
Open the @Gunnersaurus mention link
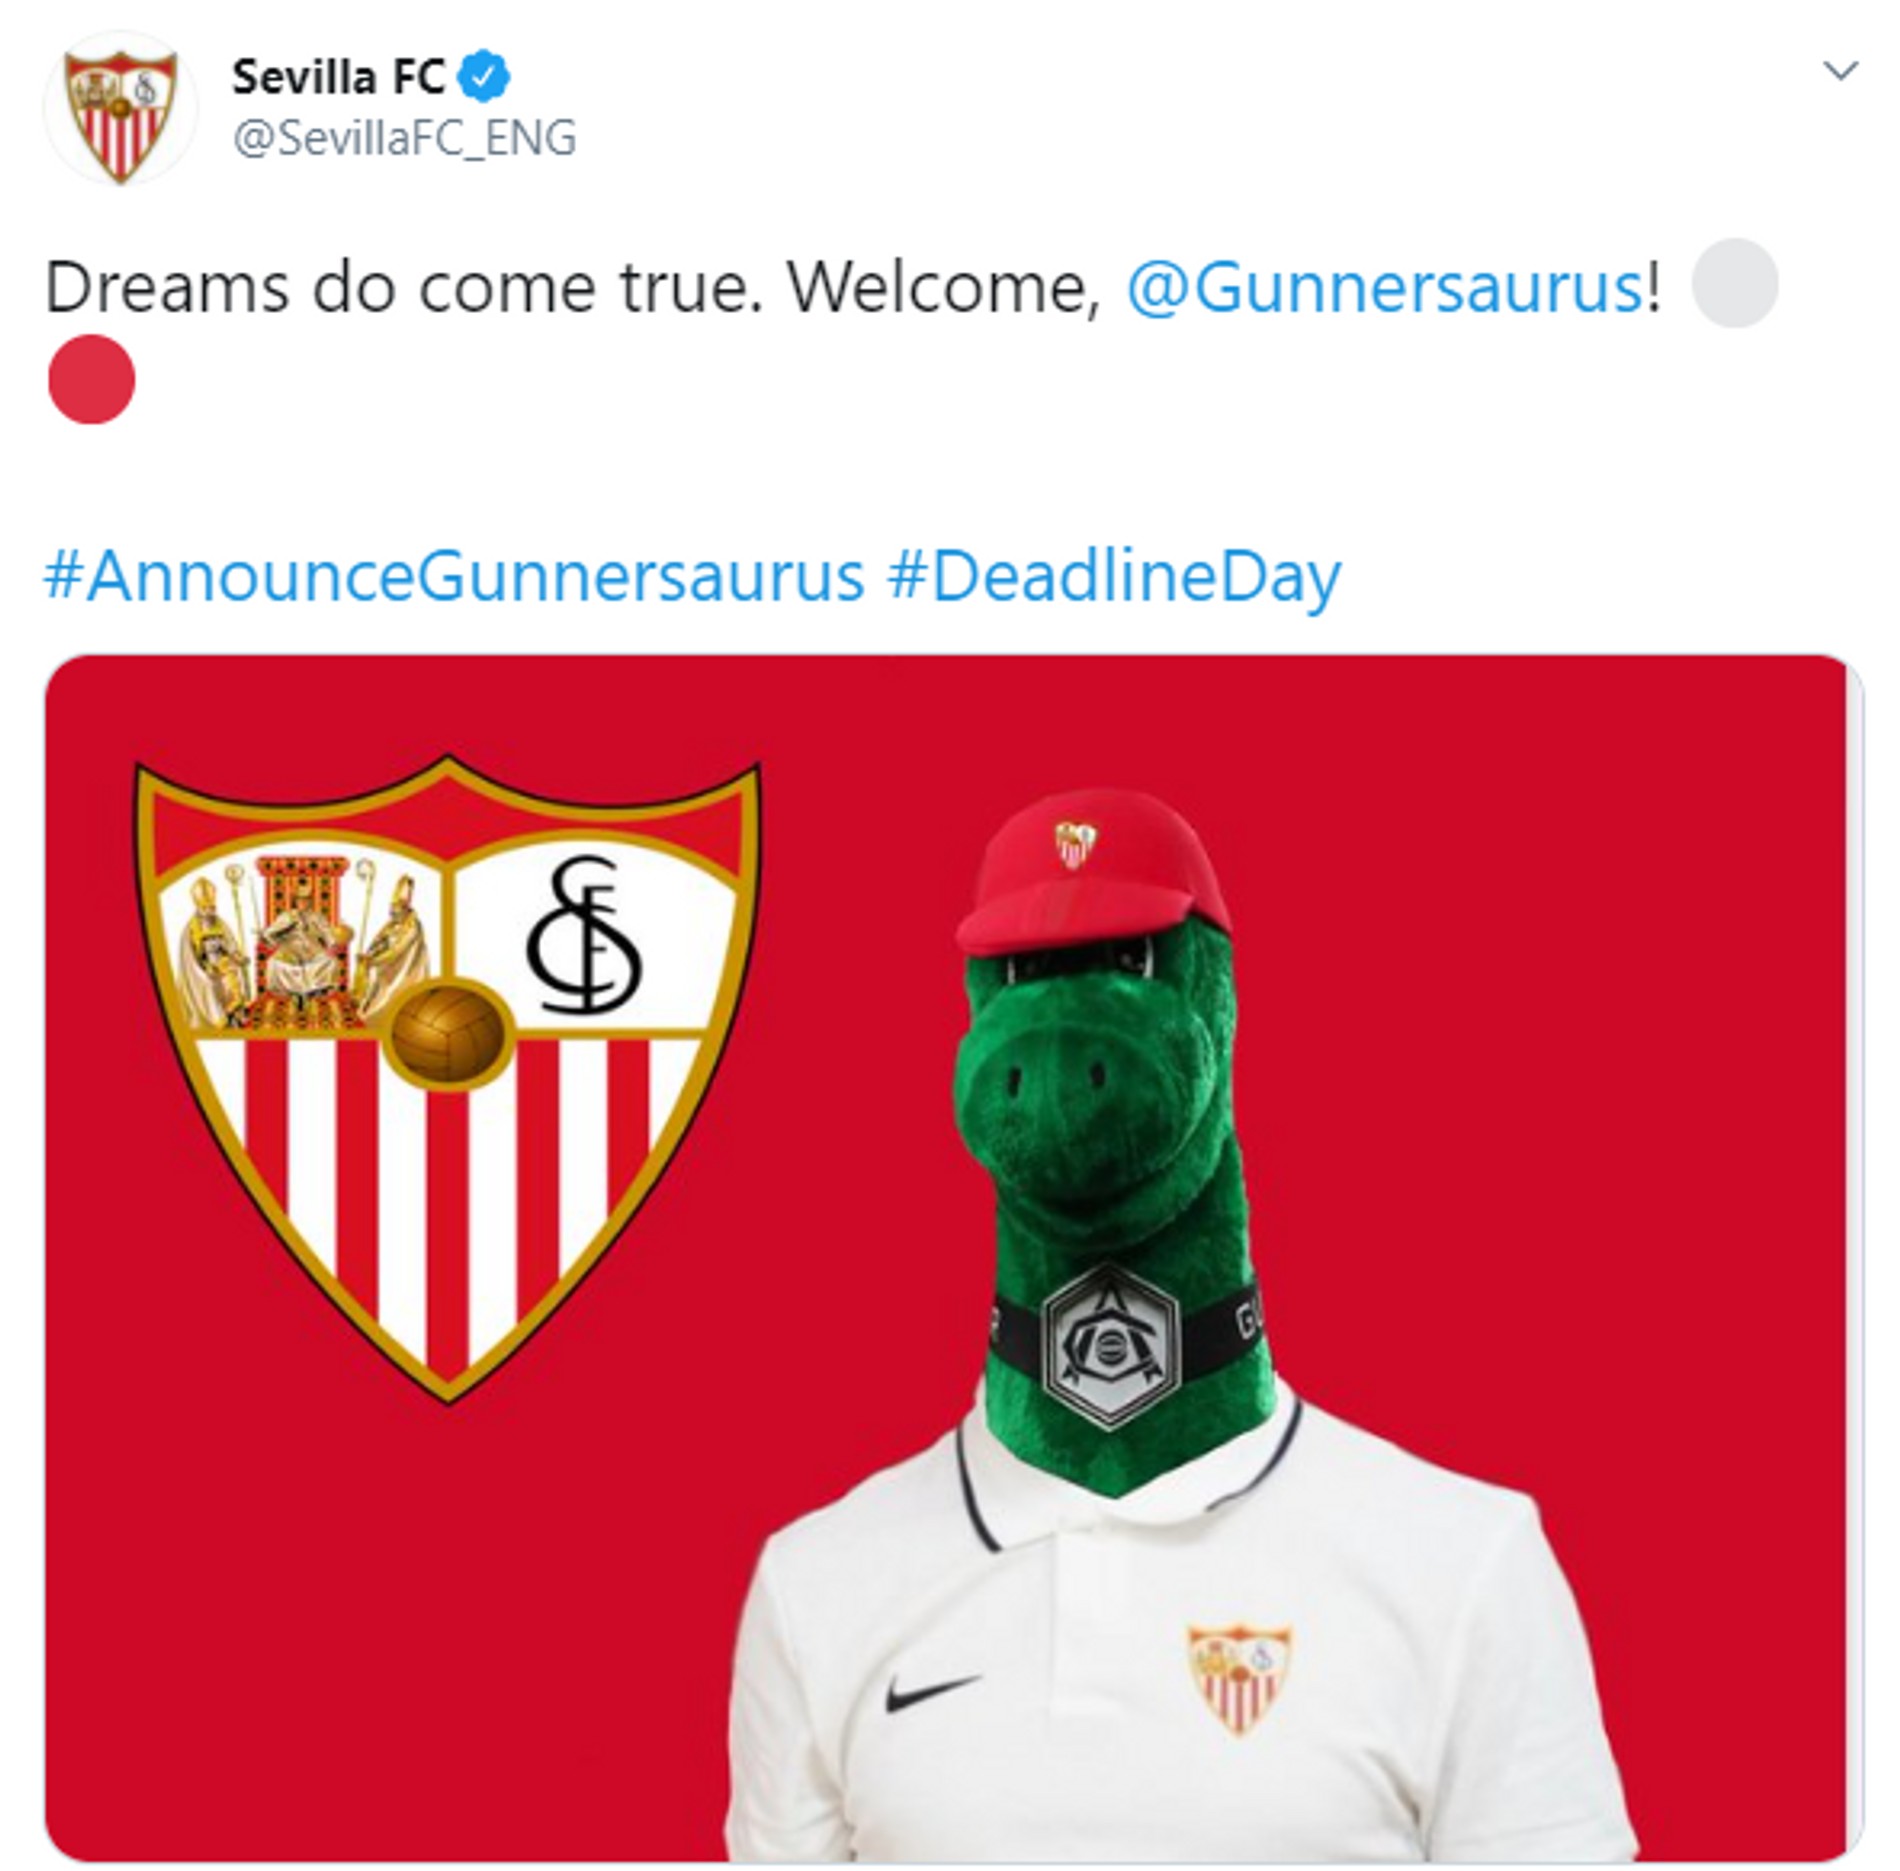(1384, 288)
